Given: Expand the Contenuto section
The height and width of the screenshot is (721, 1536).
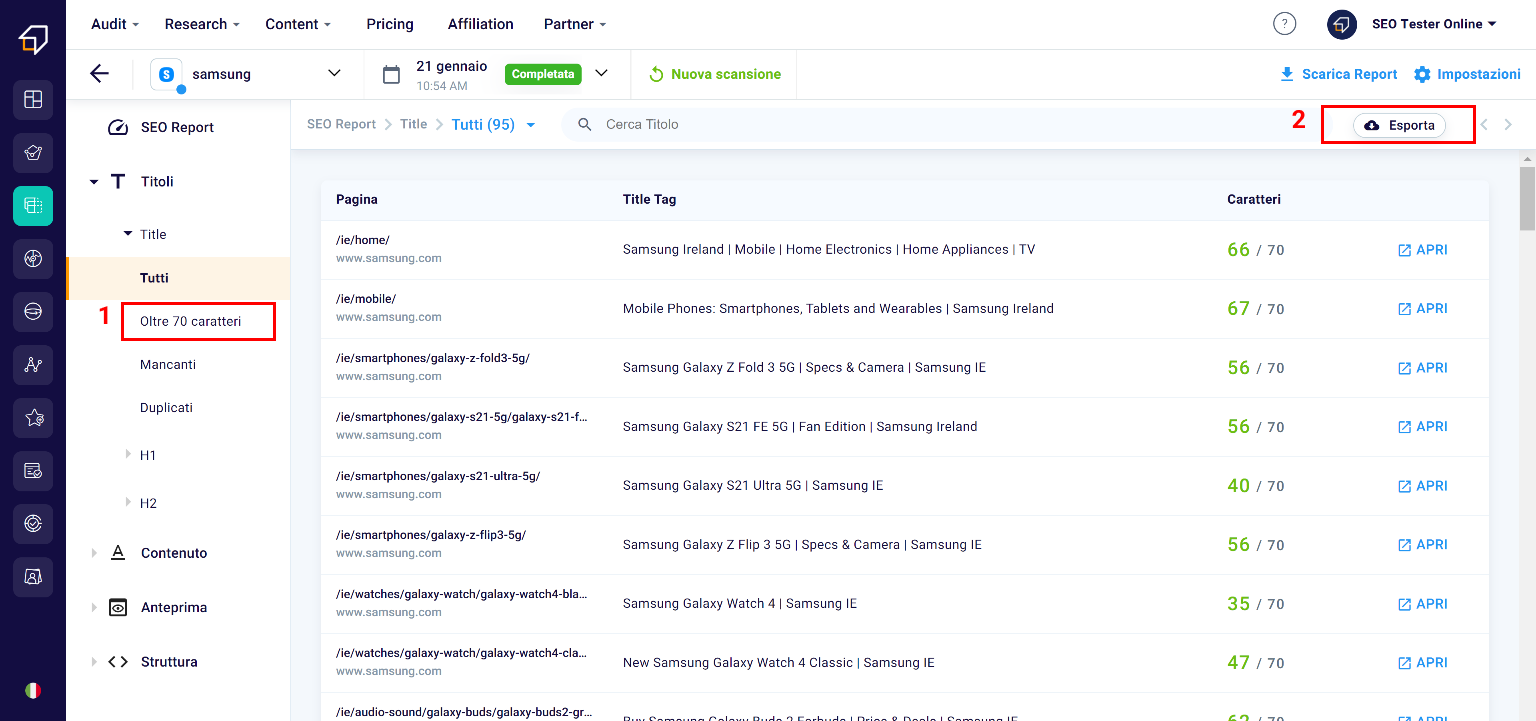Looking at the screenshot, I should tap(95, 553).
